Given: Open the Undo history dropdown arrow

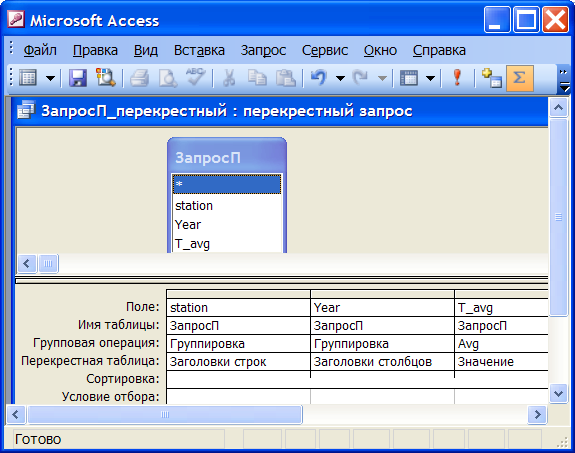Looking at the screenshot, I should point(340,78).
